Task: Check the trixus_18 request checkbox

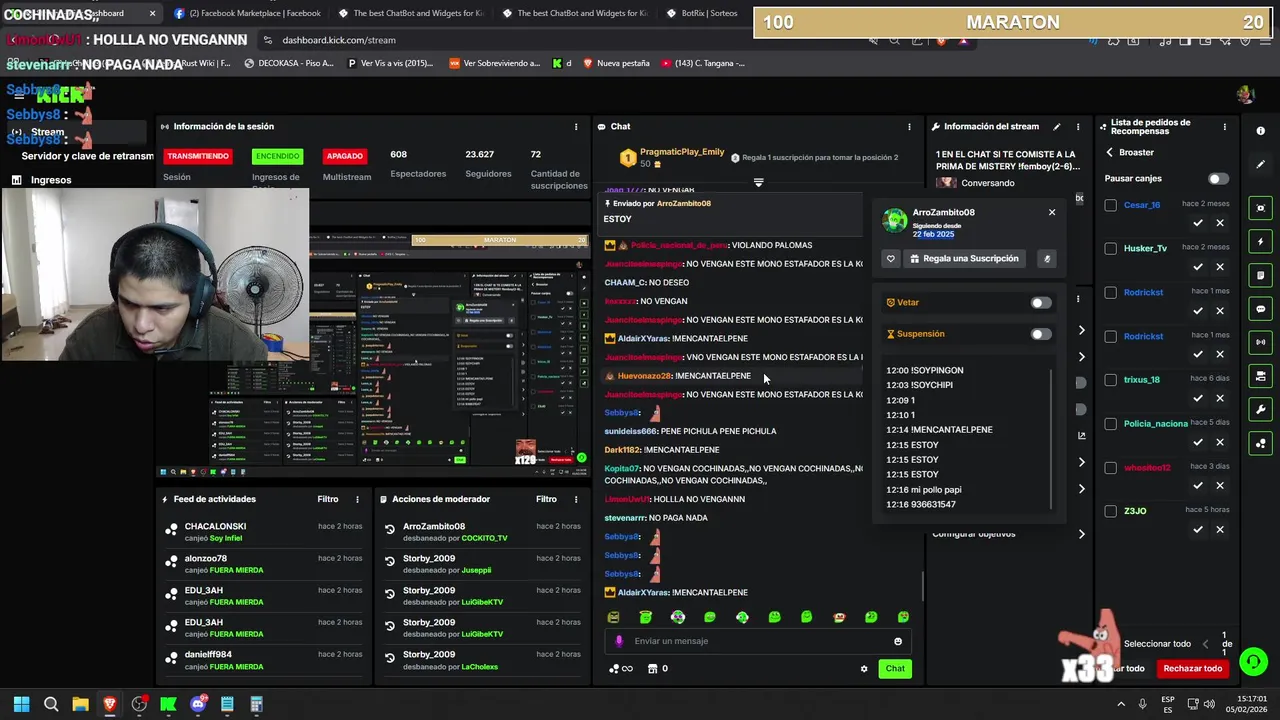Action: click(1111, 380)
